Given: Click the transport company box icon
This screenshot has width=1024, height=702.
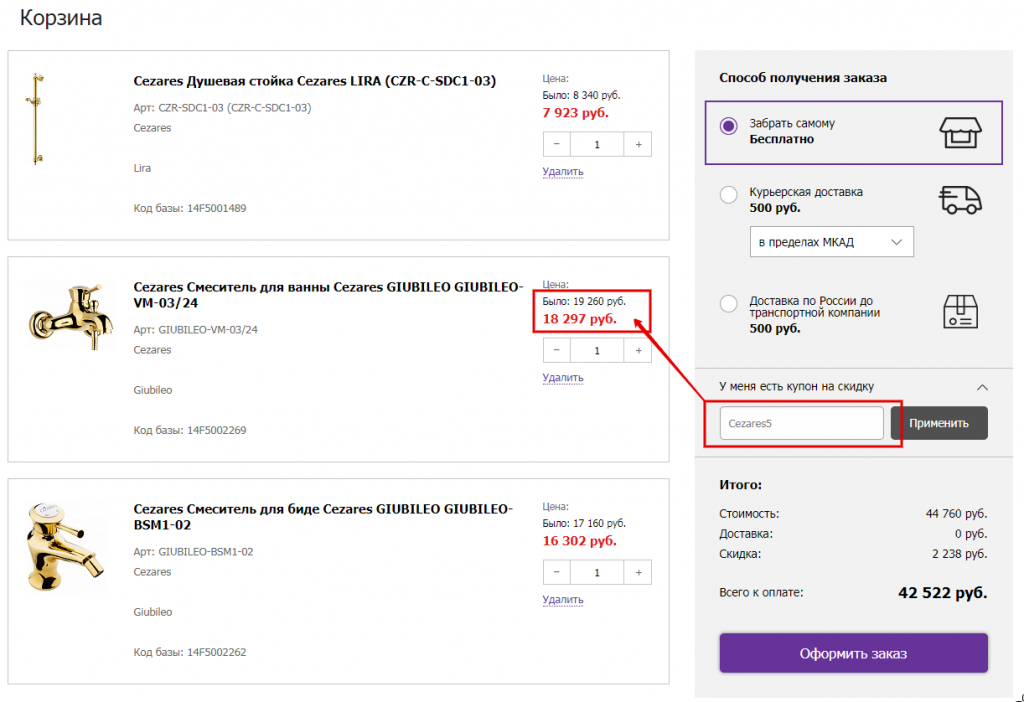Looking at the screenshot, I should click(960, 311).
